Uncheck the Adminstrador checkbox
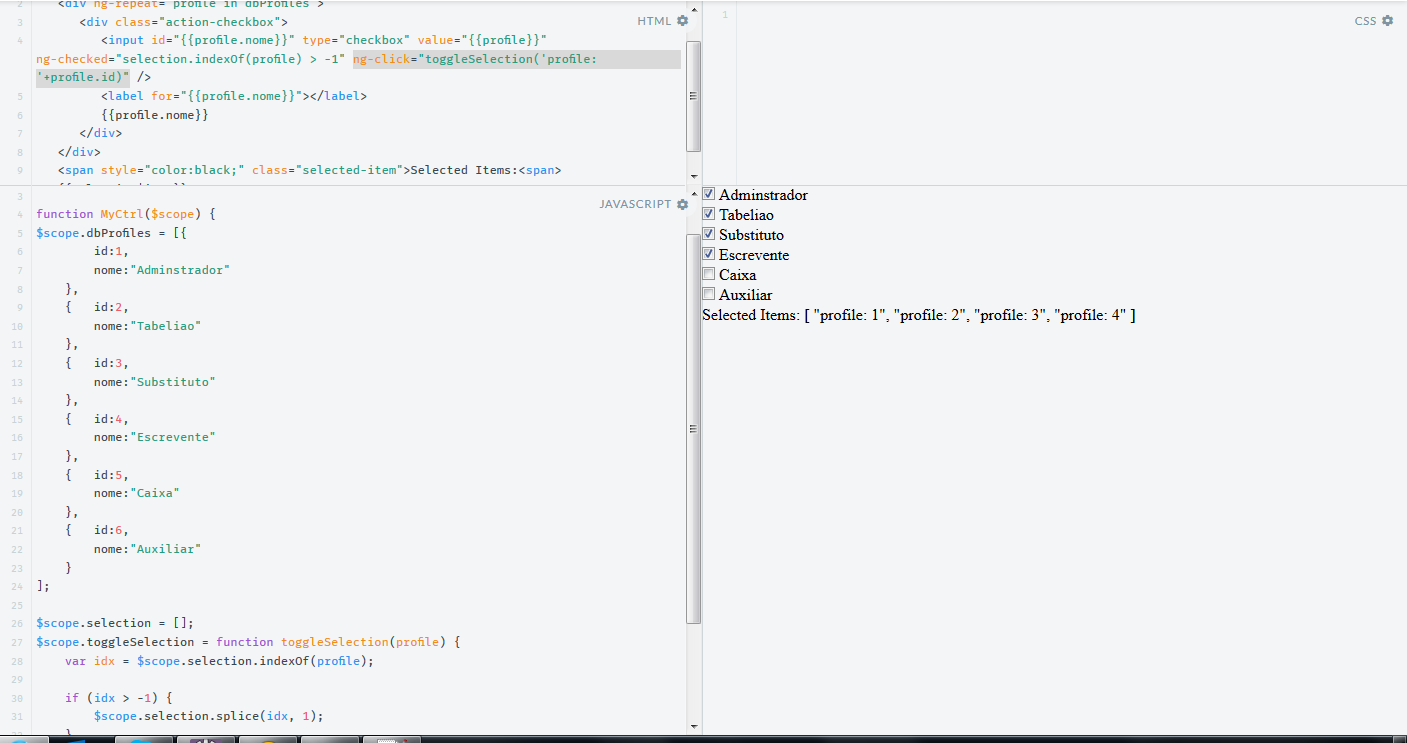Image resolution: width=1407 pixels, height=743 pixels. point(709,194)
